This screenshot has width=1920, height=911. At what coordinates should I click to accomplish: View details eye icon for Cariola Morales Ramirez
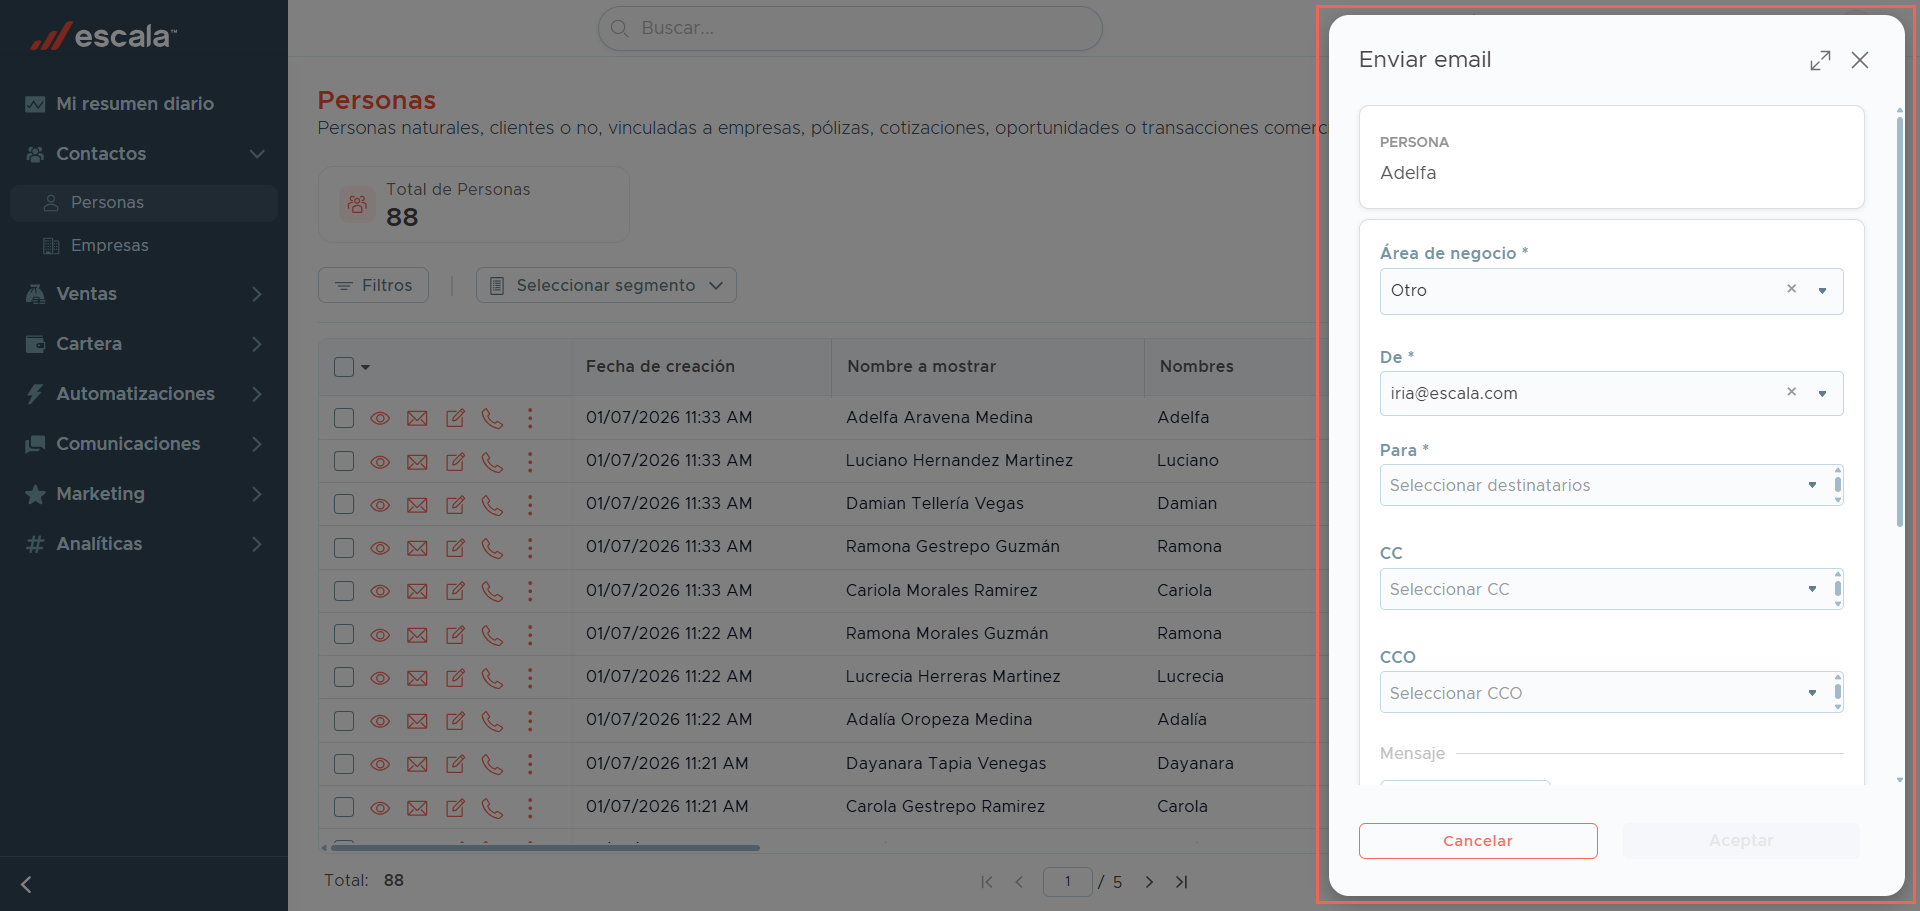(380, 591)
